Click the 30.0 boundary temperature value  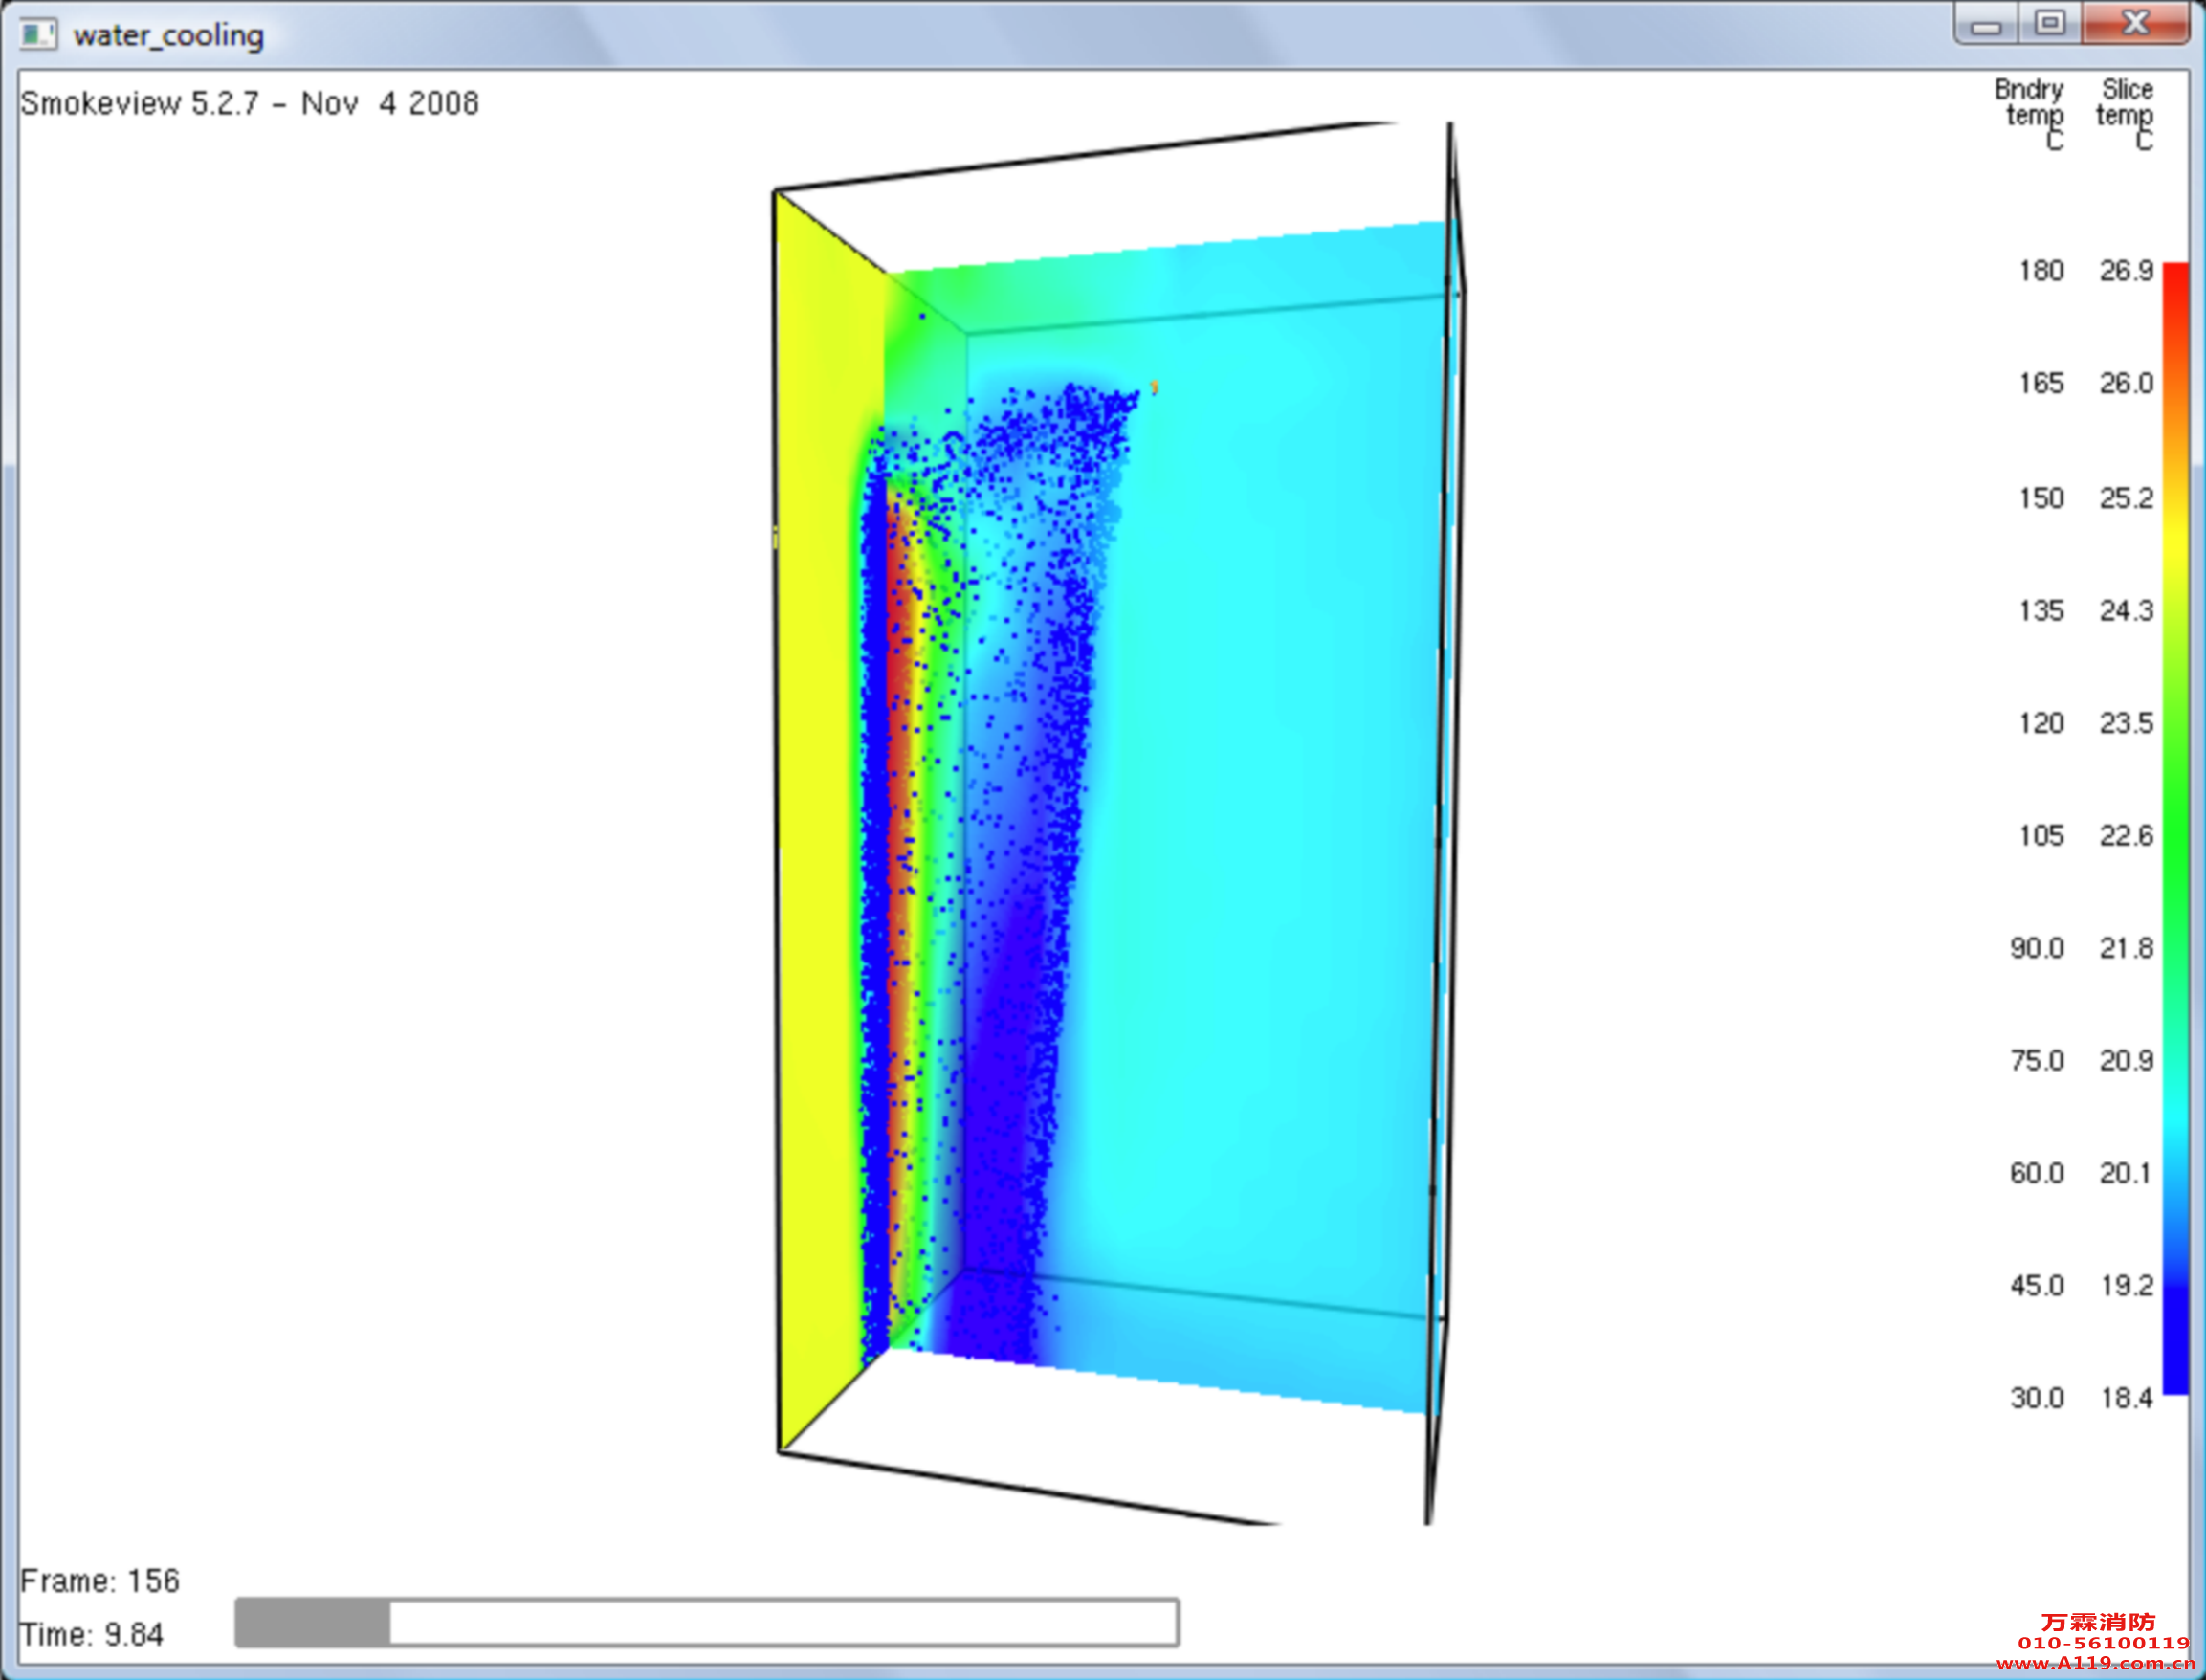(2037, 1398)
